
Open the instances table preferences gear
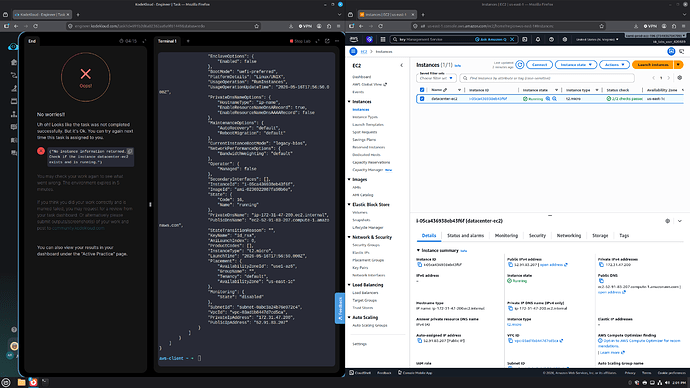[679, 78]
